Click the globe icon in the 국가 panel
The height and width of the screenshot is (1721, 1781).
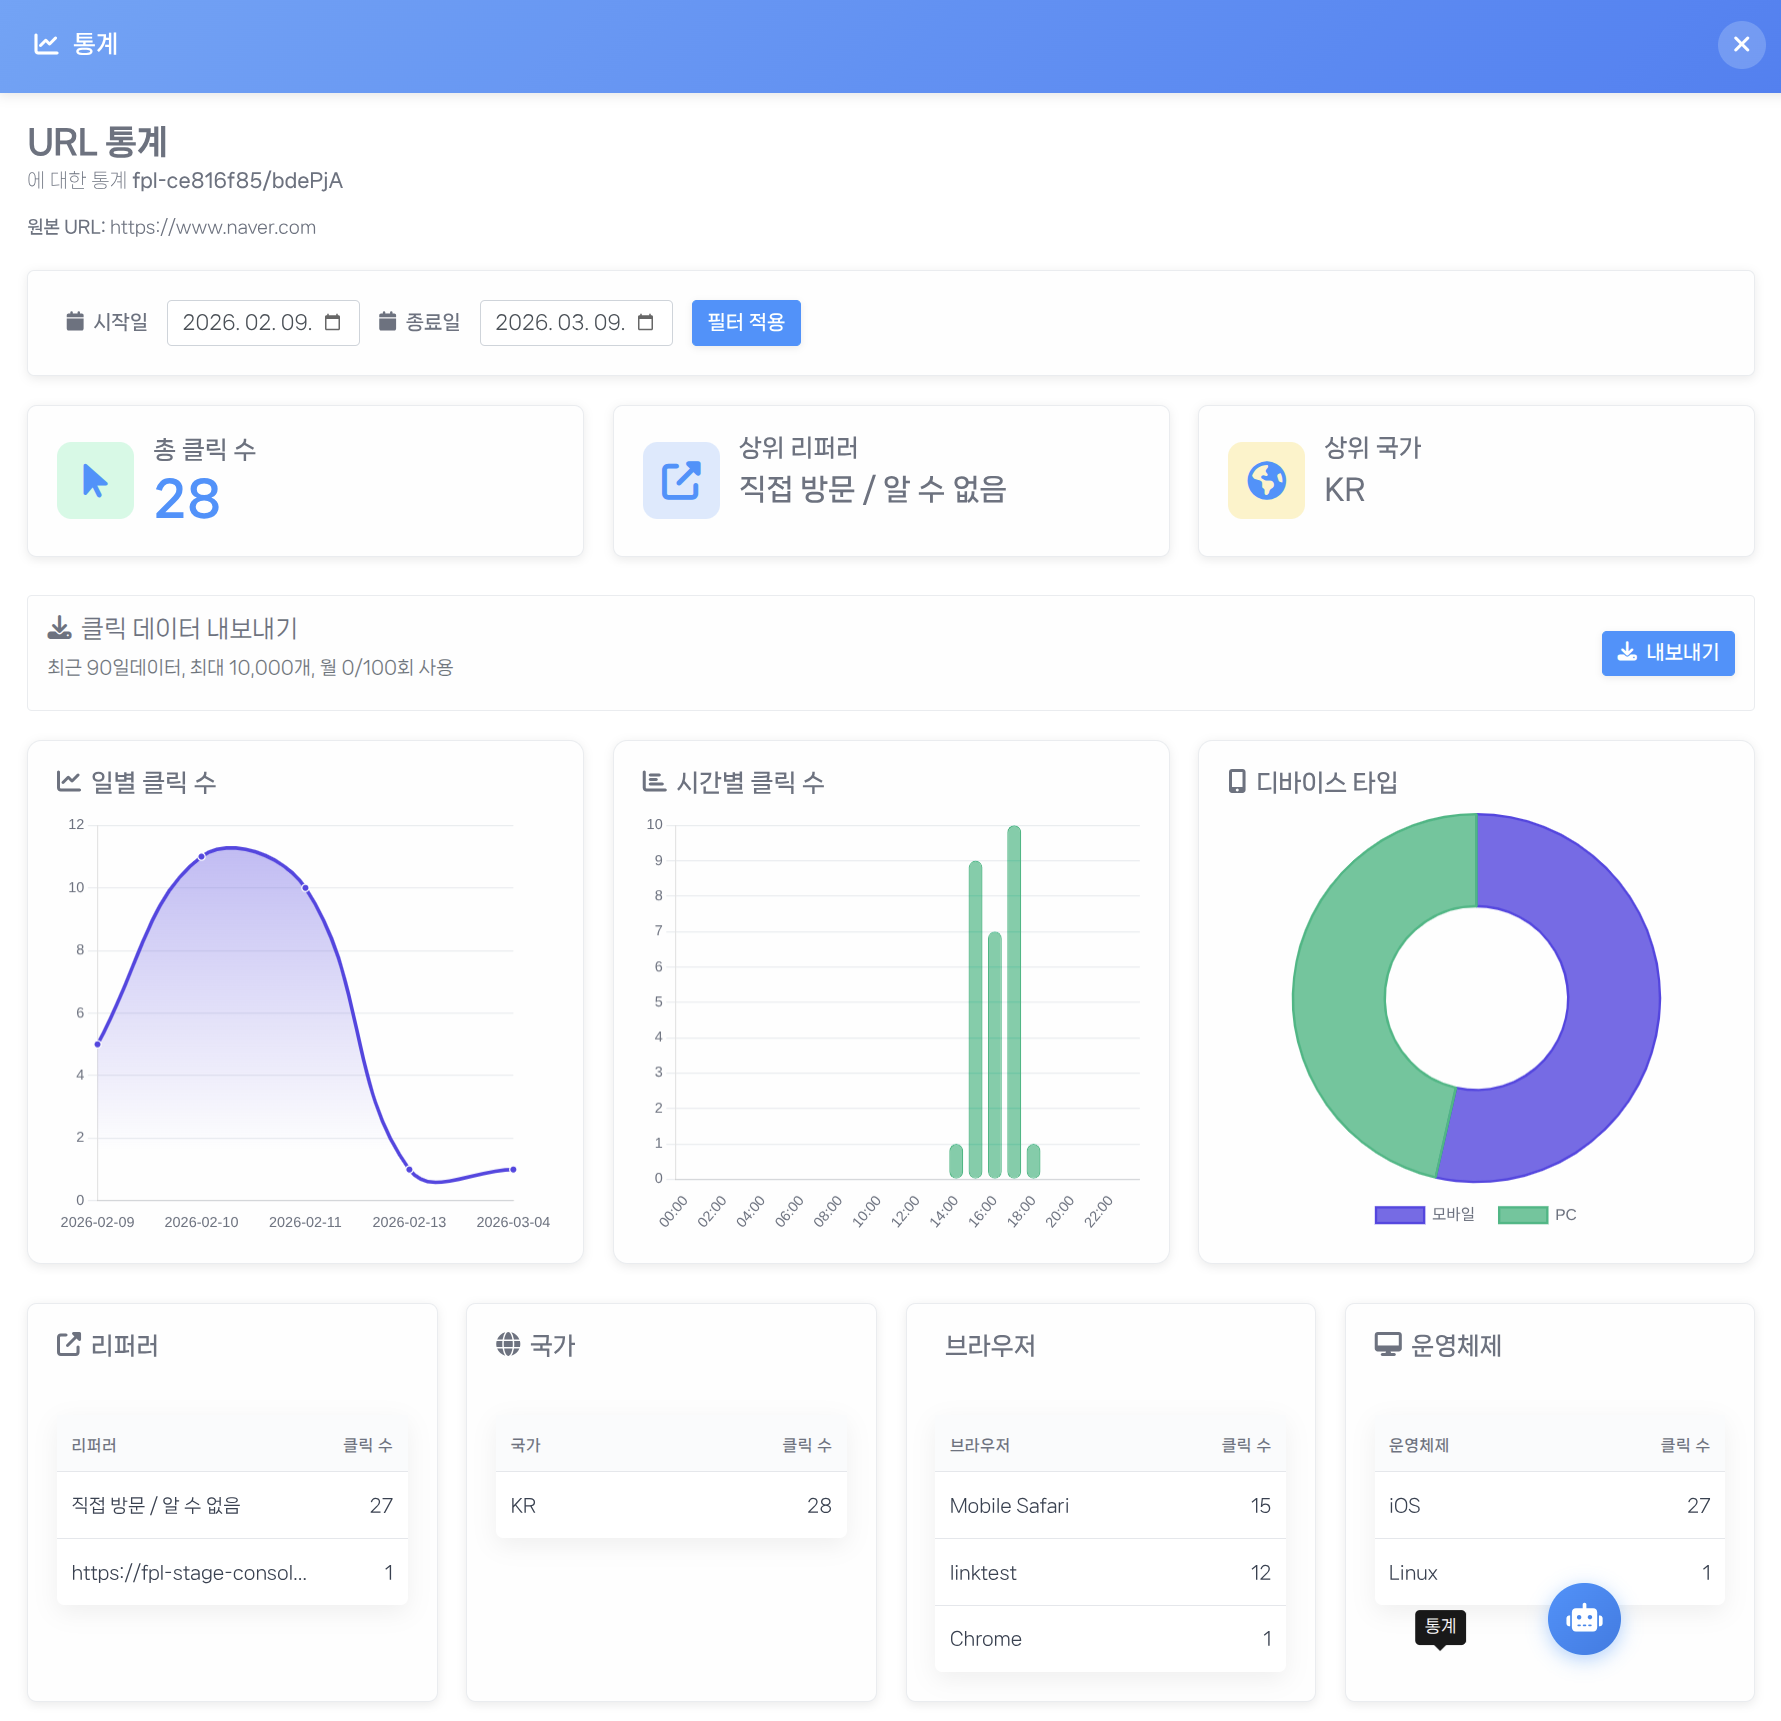pyautogui.click(x=507, y=1345)
